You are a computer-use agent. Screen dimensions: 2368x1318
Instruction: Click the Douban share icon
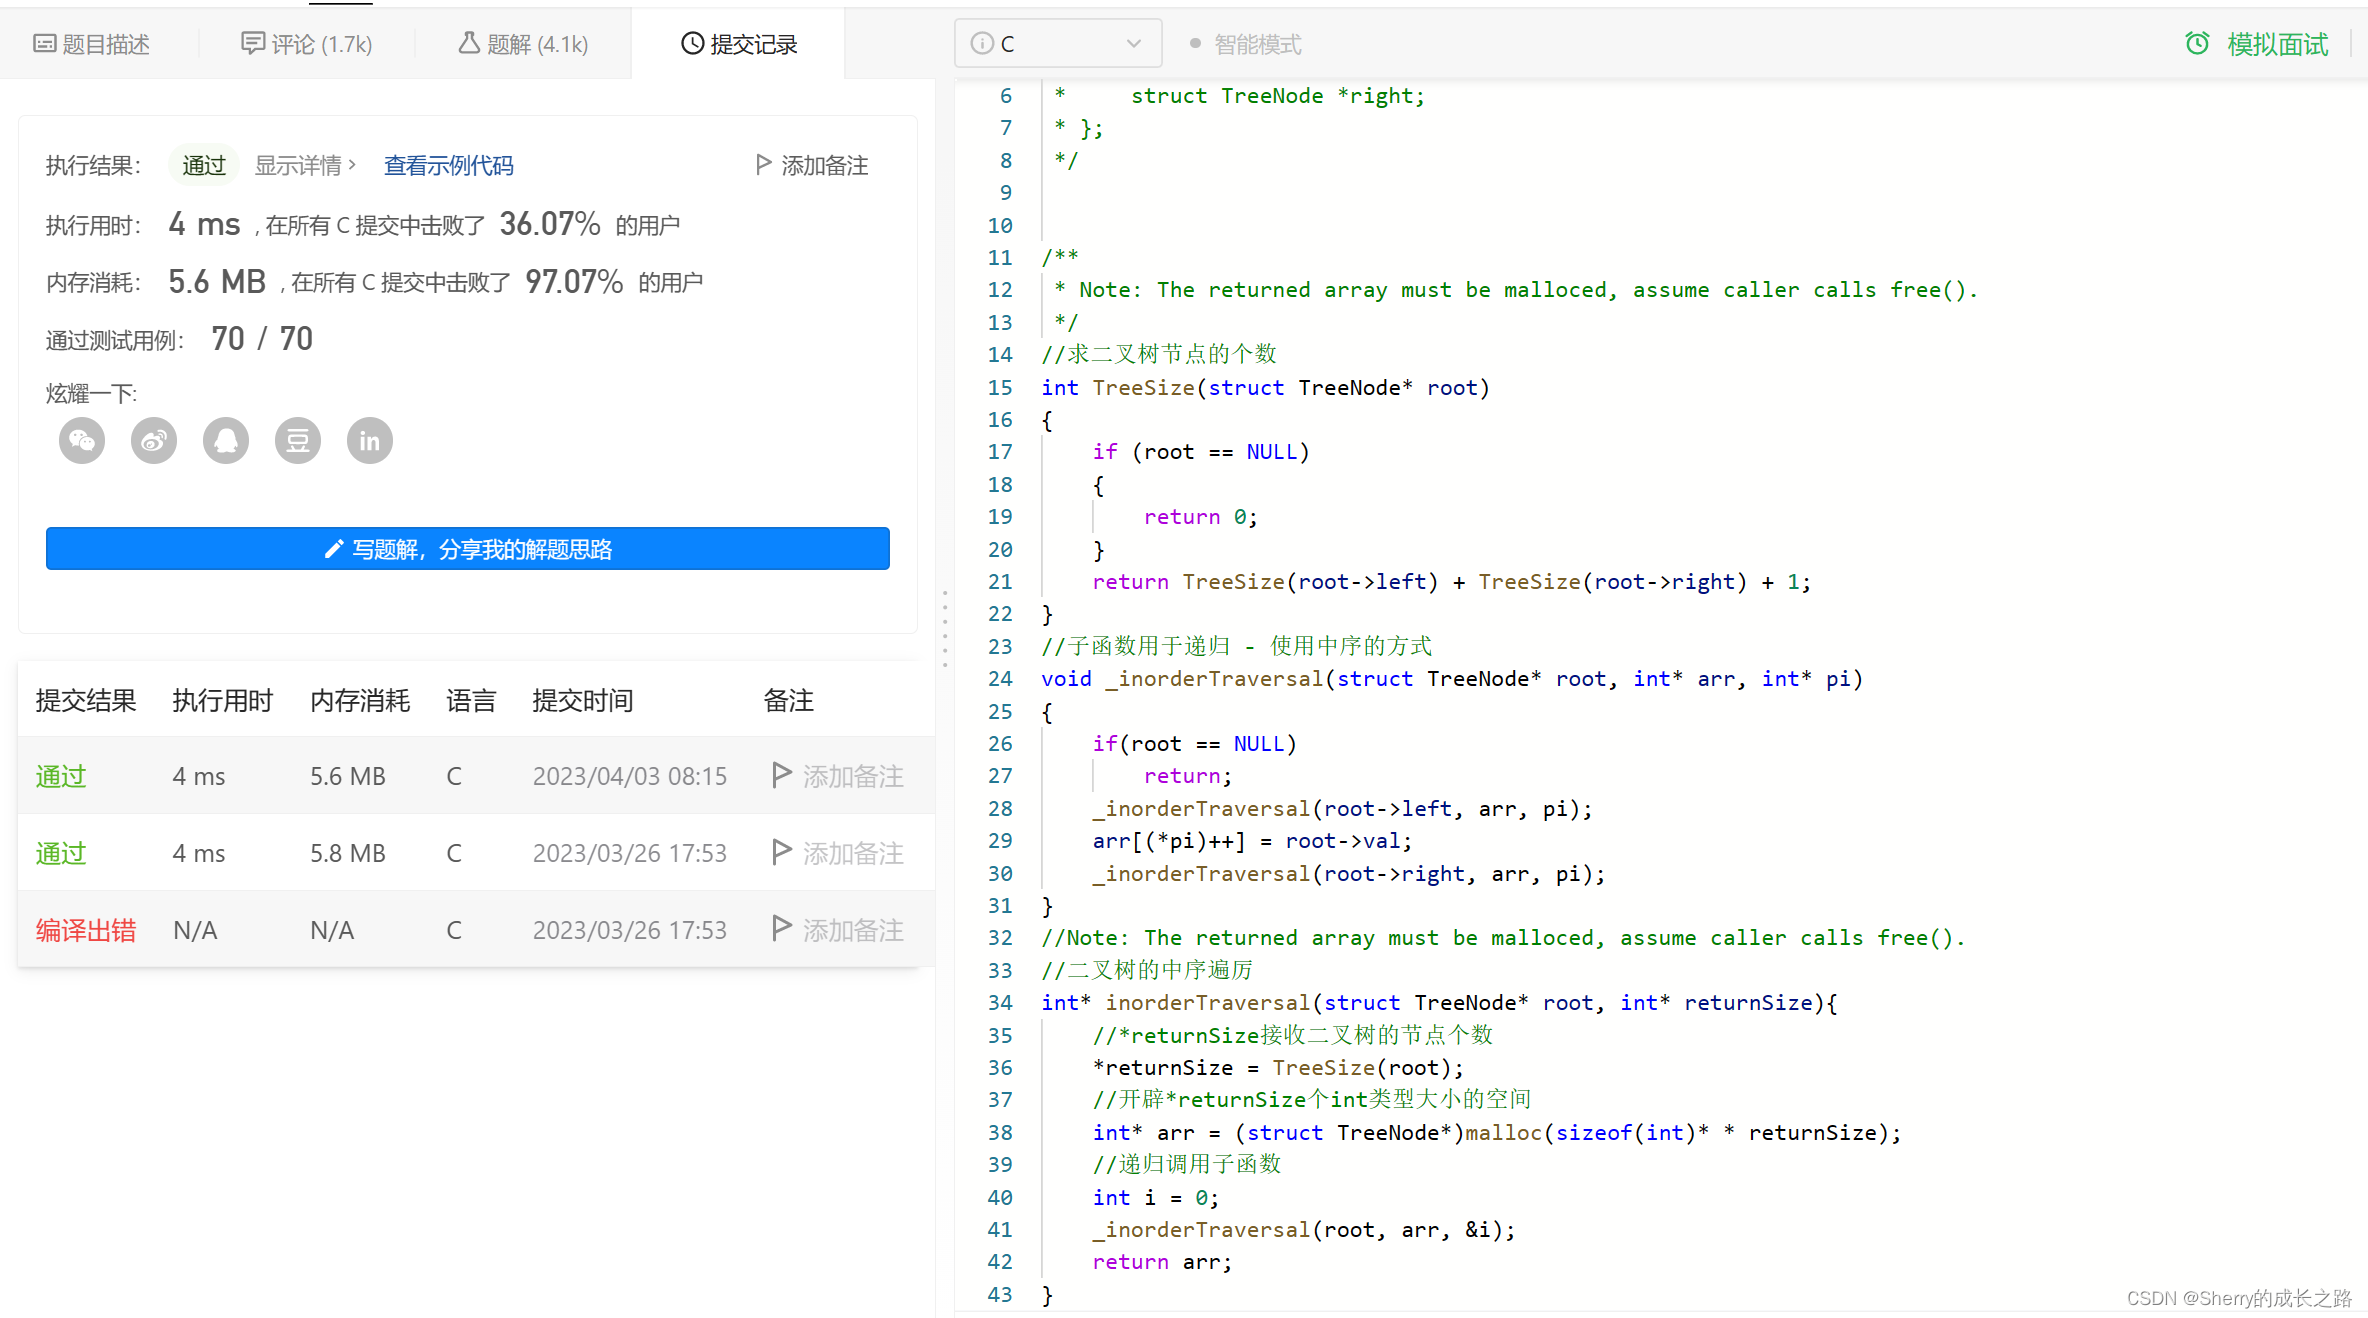point(297,440)
